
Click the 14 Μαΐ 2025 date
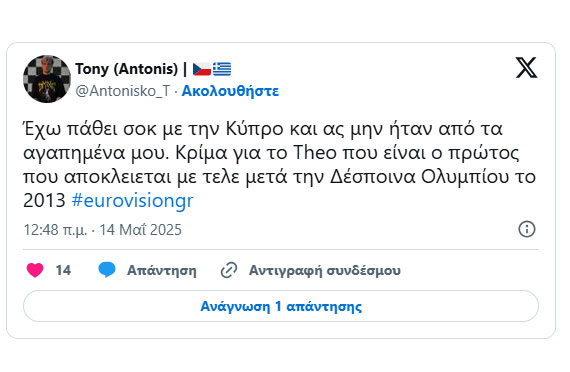pyautogui.click(x=140, y=230)
